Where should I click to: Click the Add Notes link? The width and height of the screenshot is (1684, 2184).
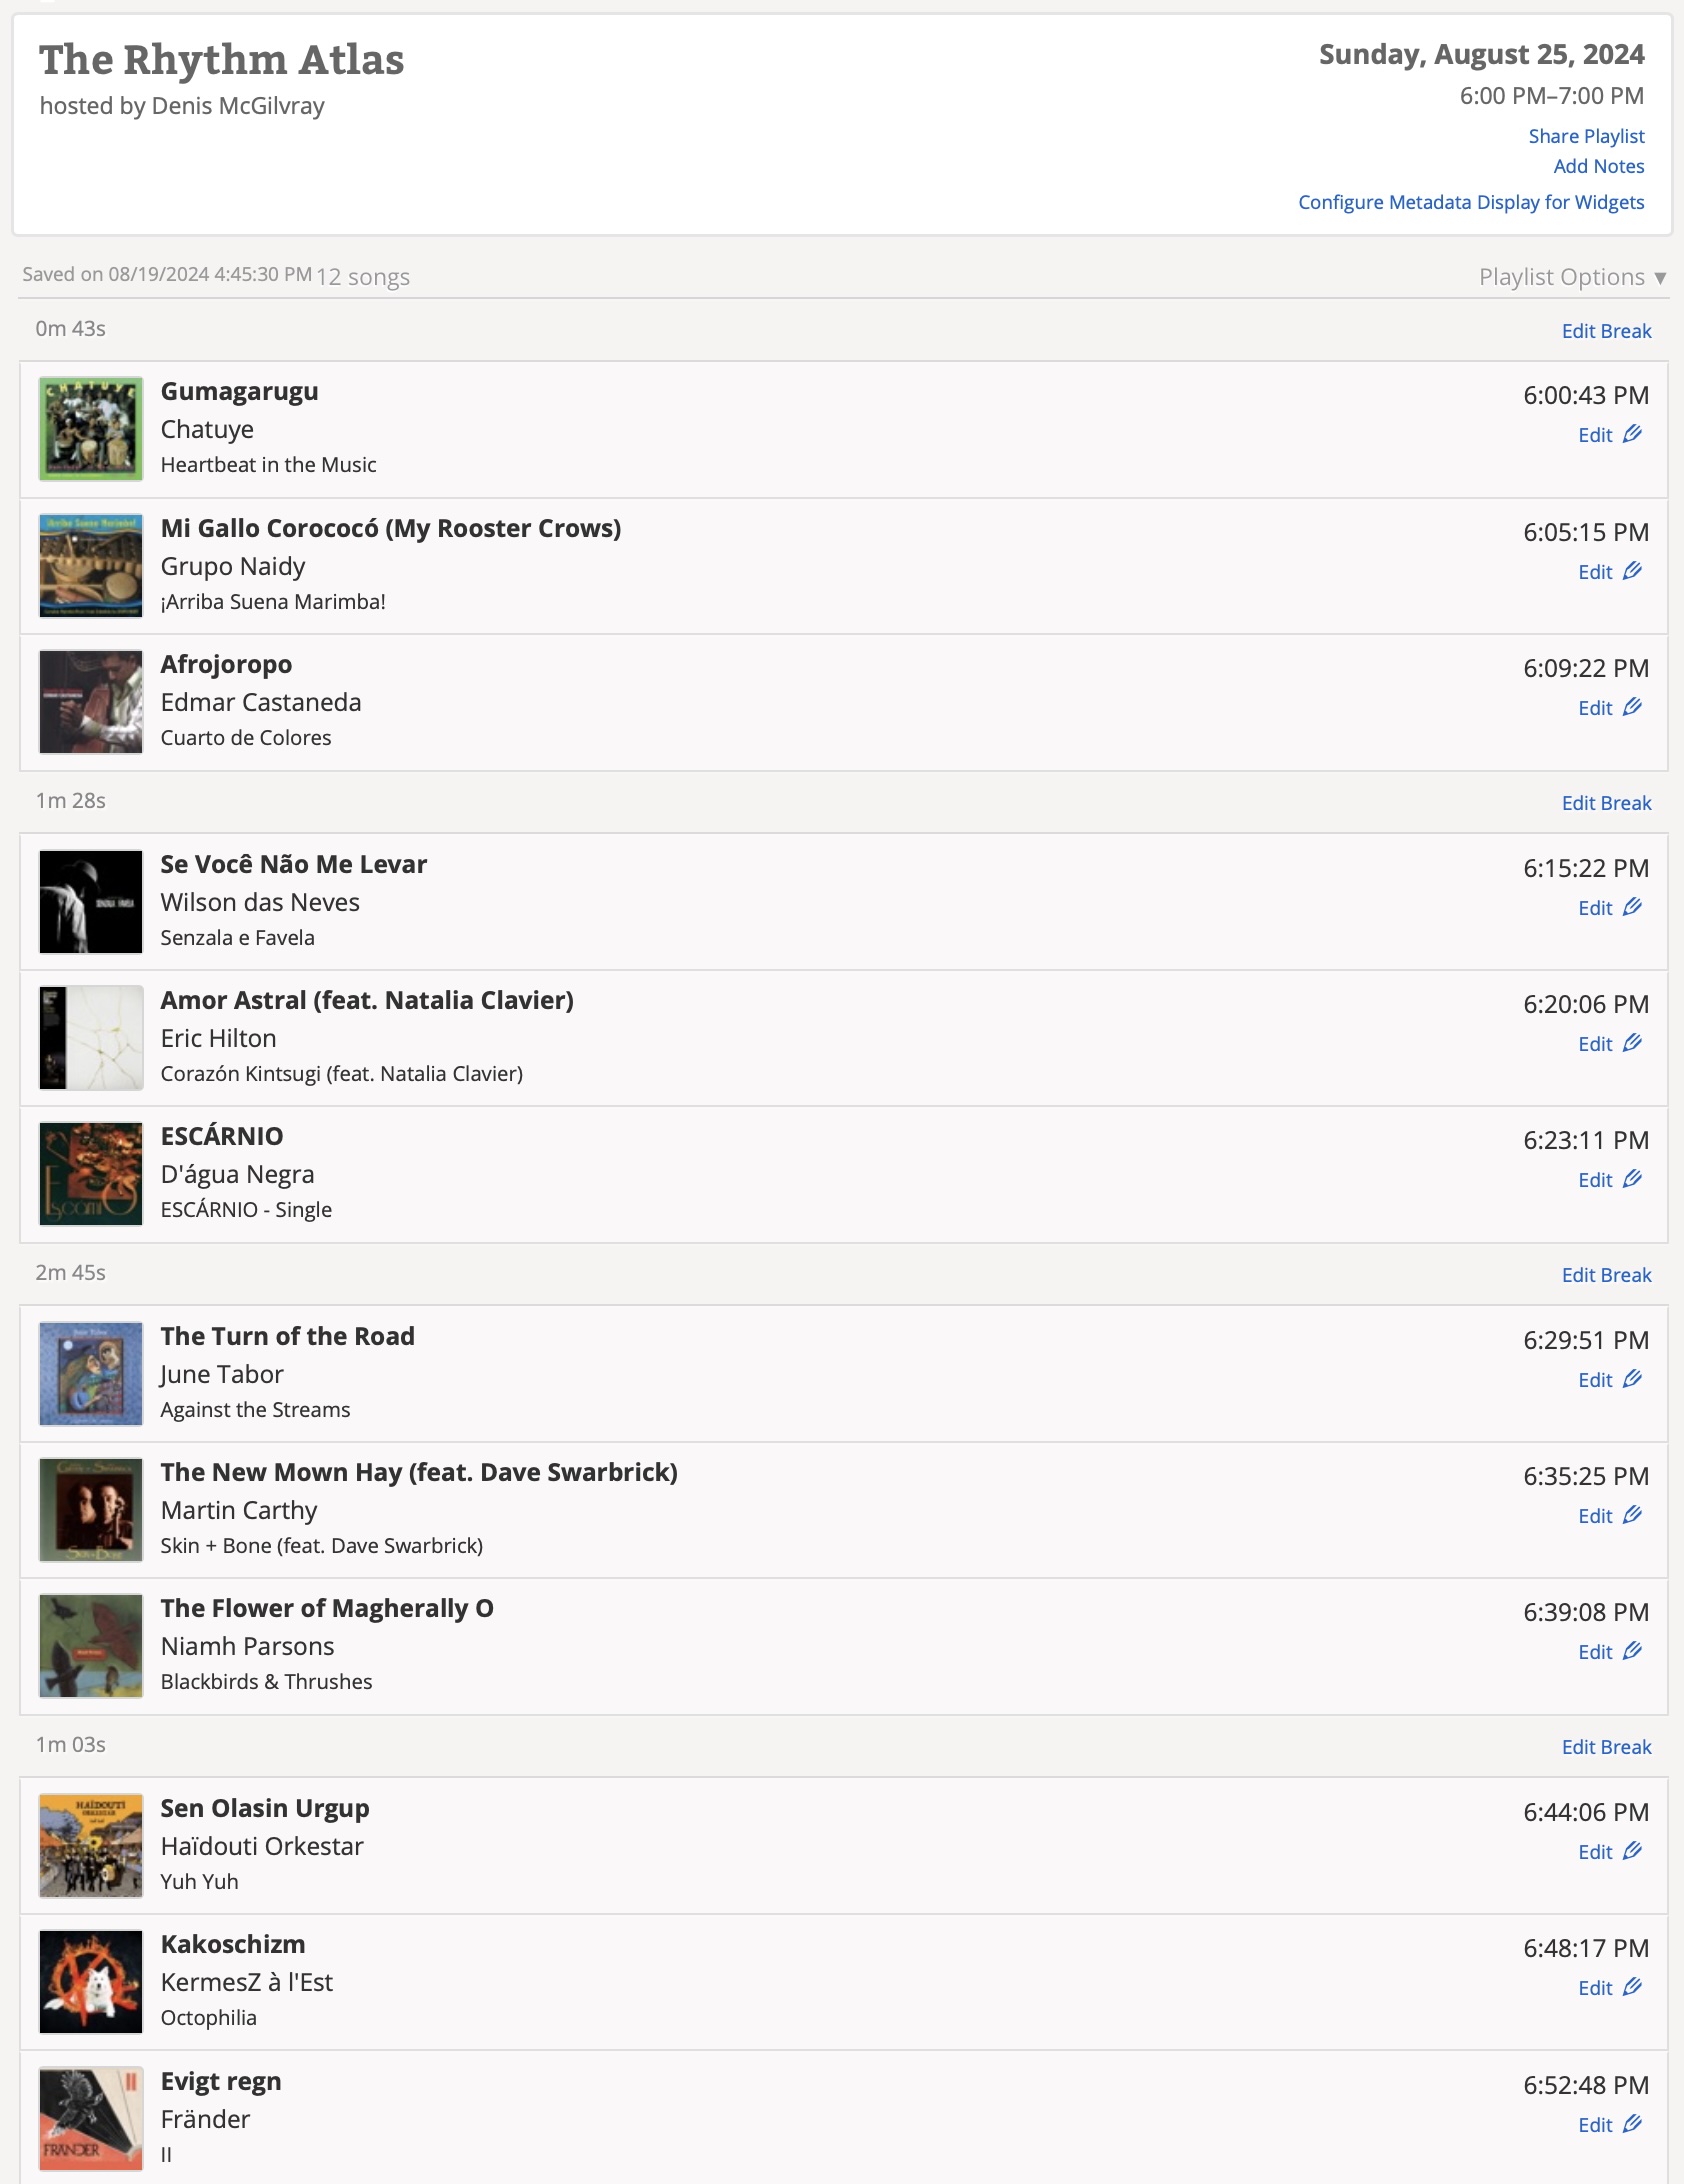[1598, 166]
